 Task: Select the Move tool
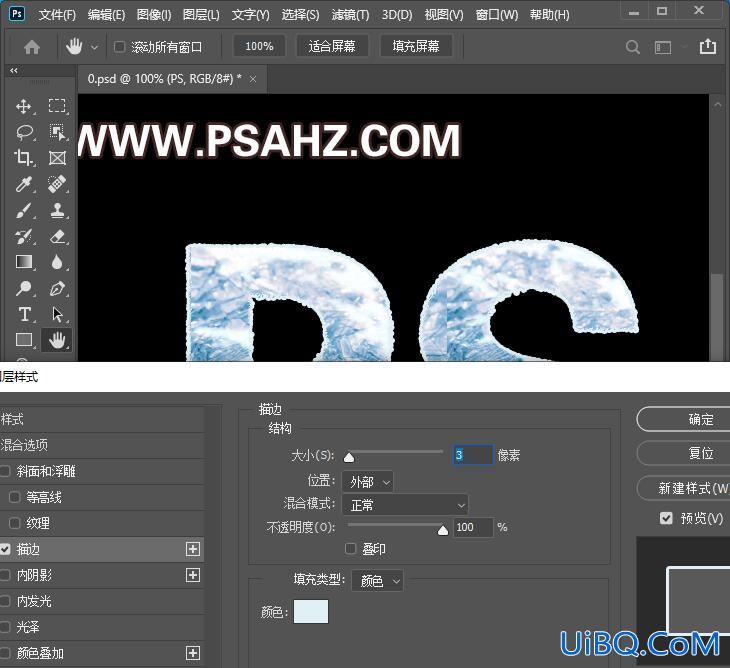(23, 106)
